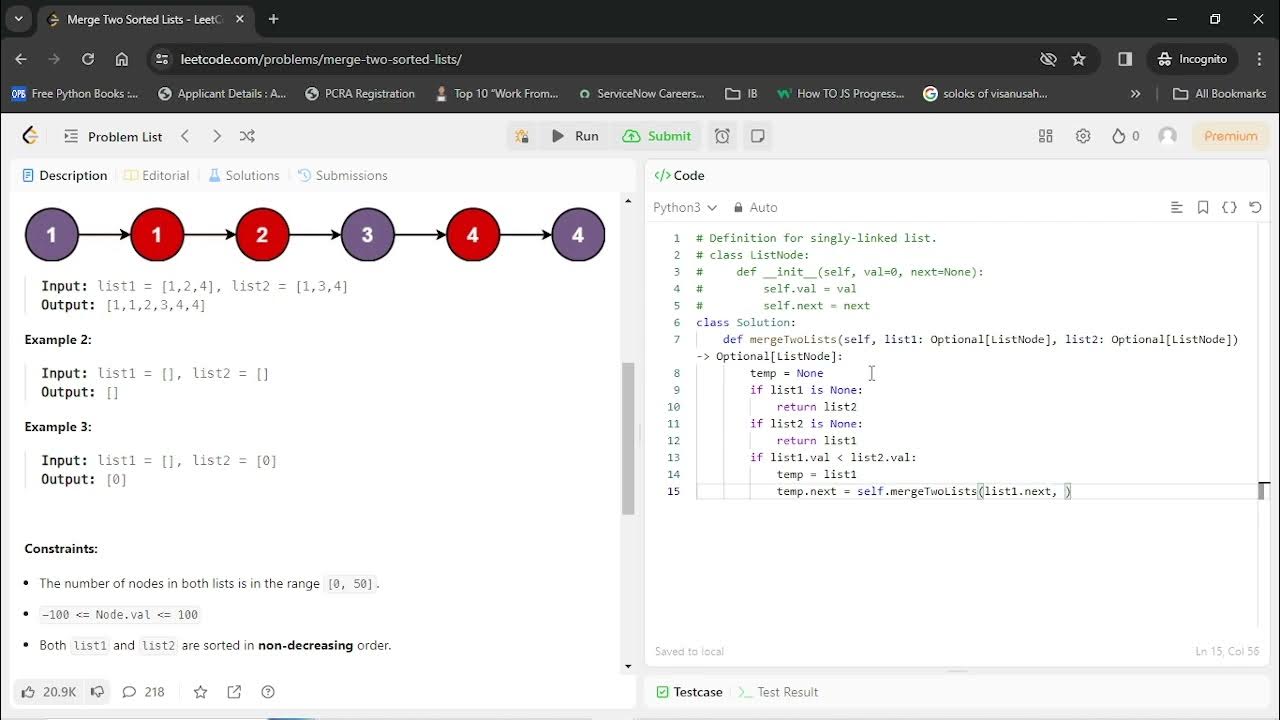The height and width of the screenshot is (720, 1280).
Task: Open ServiceNow Careers bookmark
Action: coord(641,93)
